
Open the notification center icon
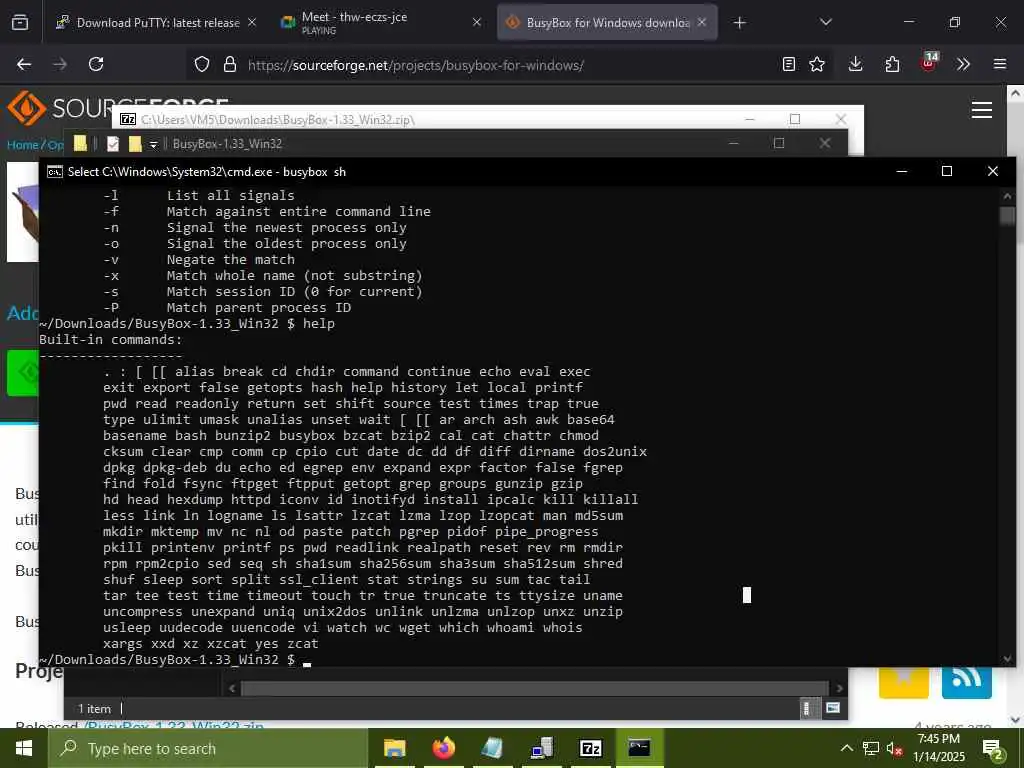coord(993,749)
